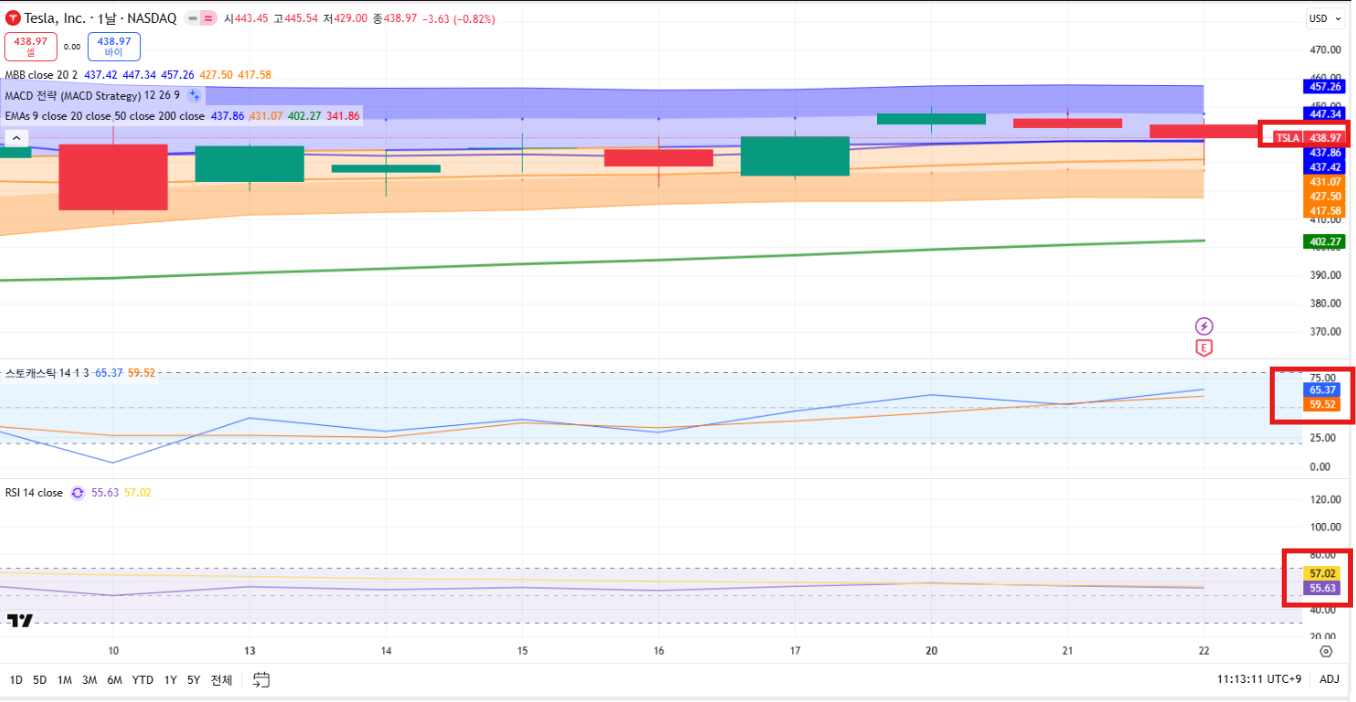Collapse the indicator legend chevron

tap(17, 136)
